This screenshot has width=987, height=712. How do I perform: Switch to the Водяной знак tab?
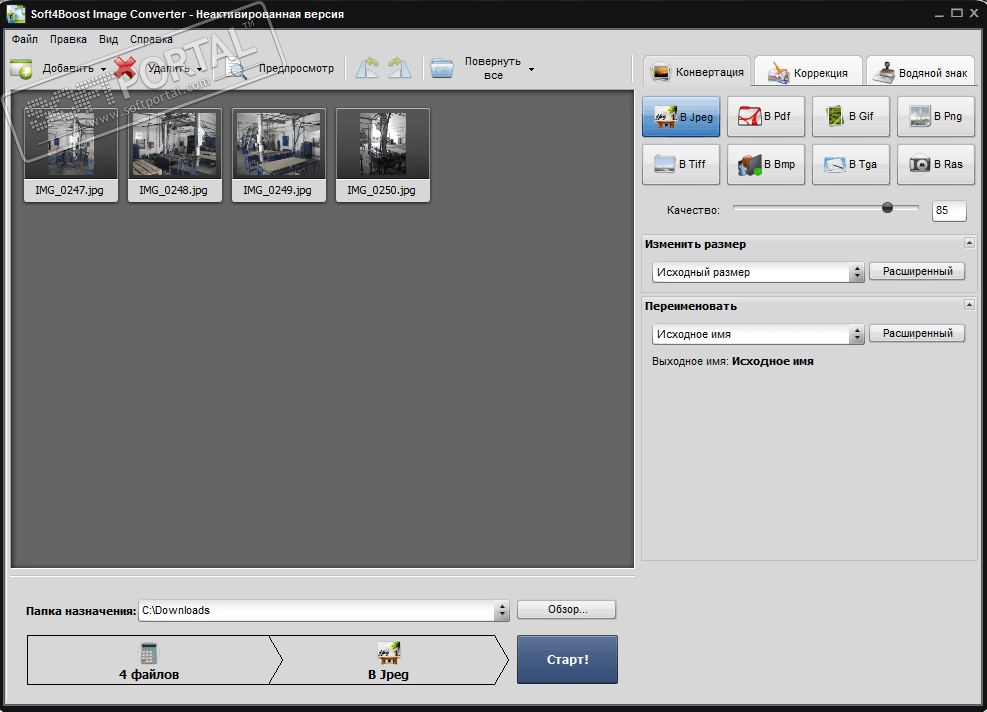click(x=920, y=72)
